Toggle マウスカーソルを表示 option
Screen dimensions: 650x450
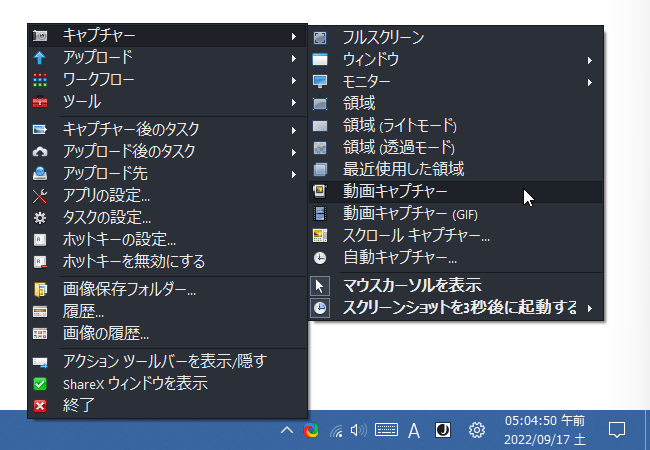tap(456, 285)
